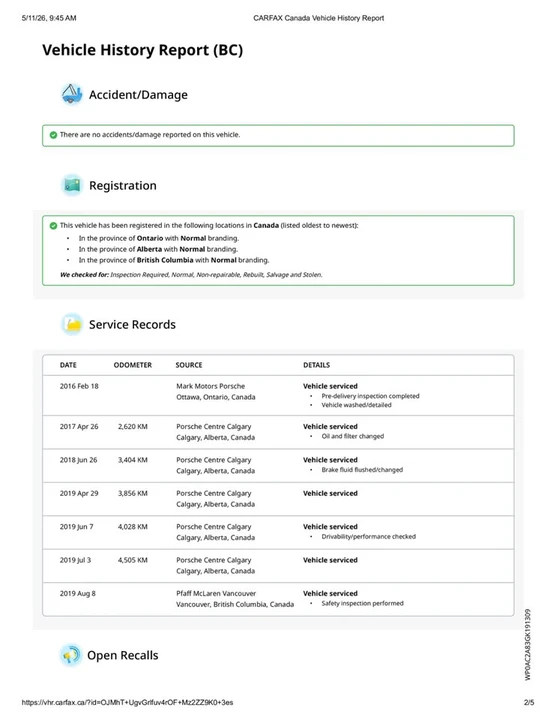Click the DATE column header
This screenshot has height=720, width=556.
[x=68, y=365]
